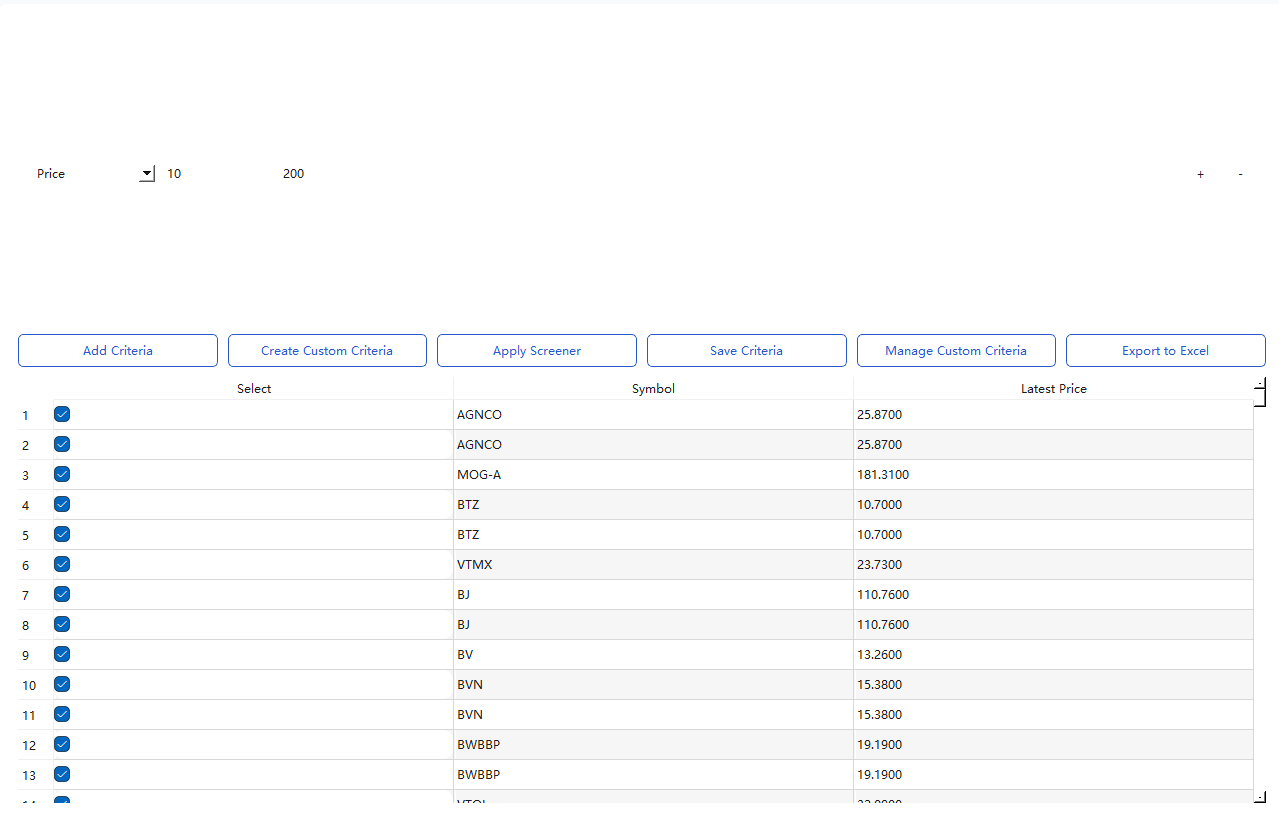This screenshot has width=1279, height=818.
Task: Select the BJ symbol in row 7
Action: pyautogui.click(x=653, y=595)
